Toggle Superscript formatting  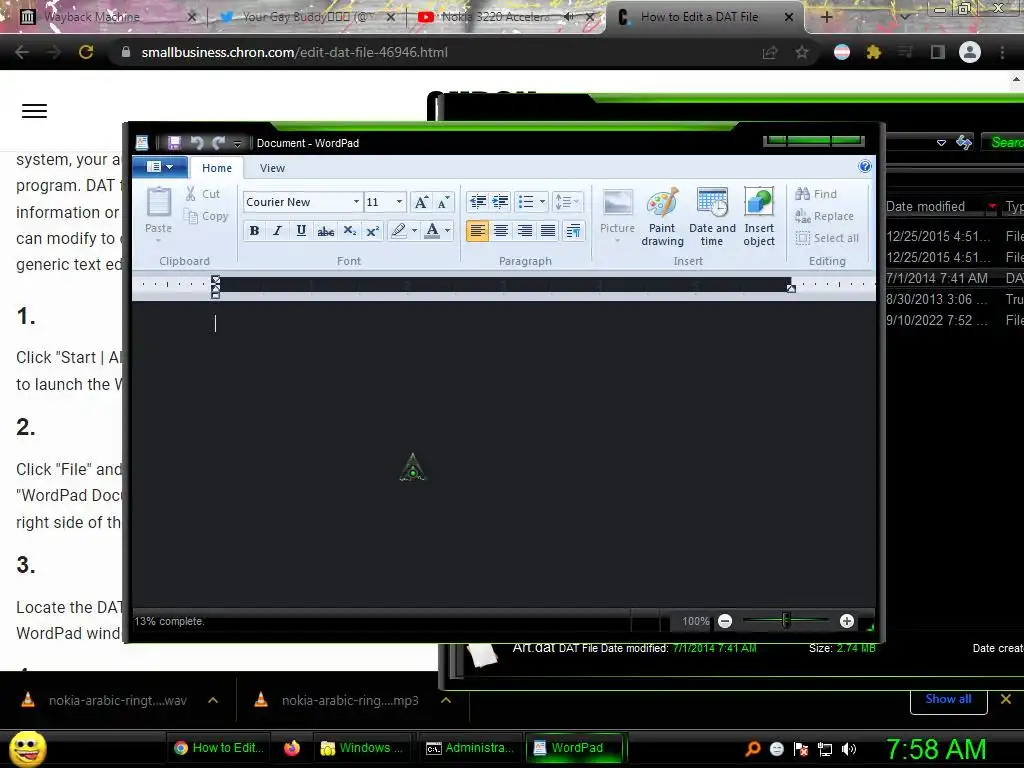373,231
